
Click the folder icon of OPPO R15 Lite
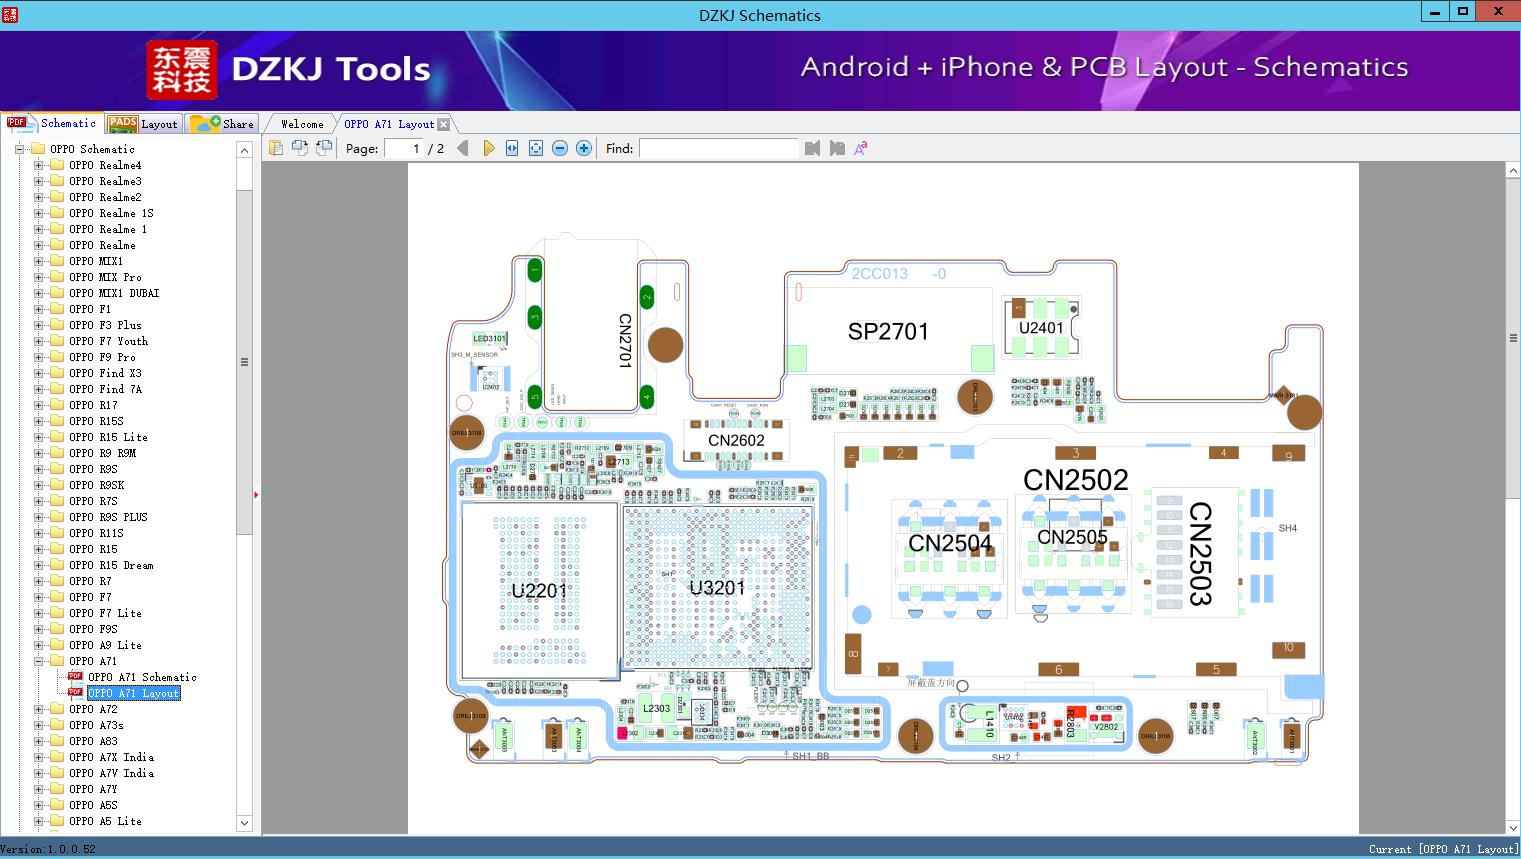pyautogui.click(x=57, y=437)
